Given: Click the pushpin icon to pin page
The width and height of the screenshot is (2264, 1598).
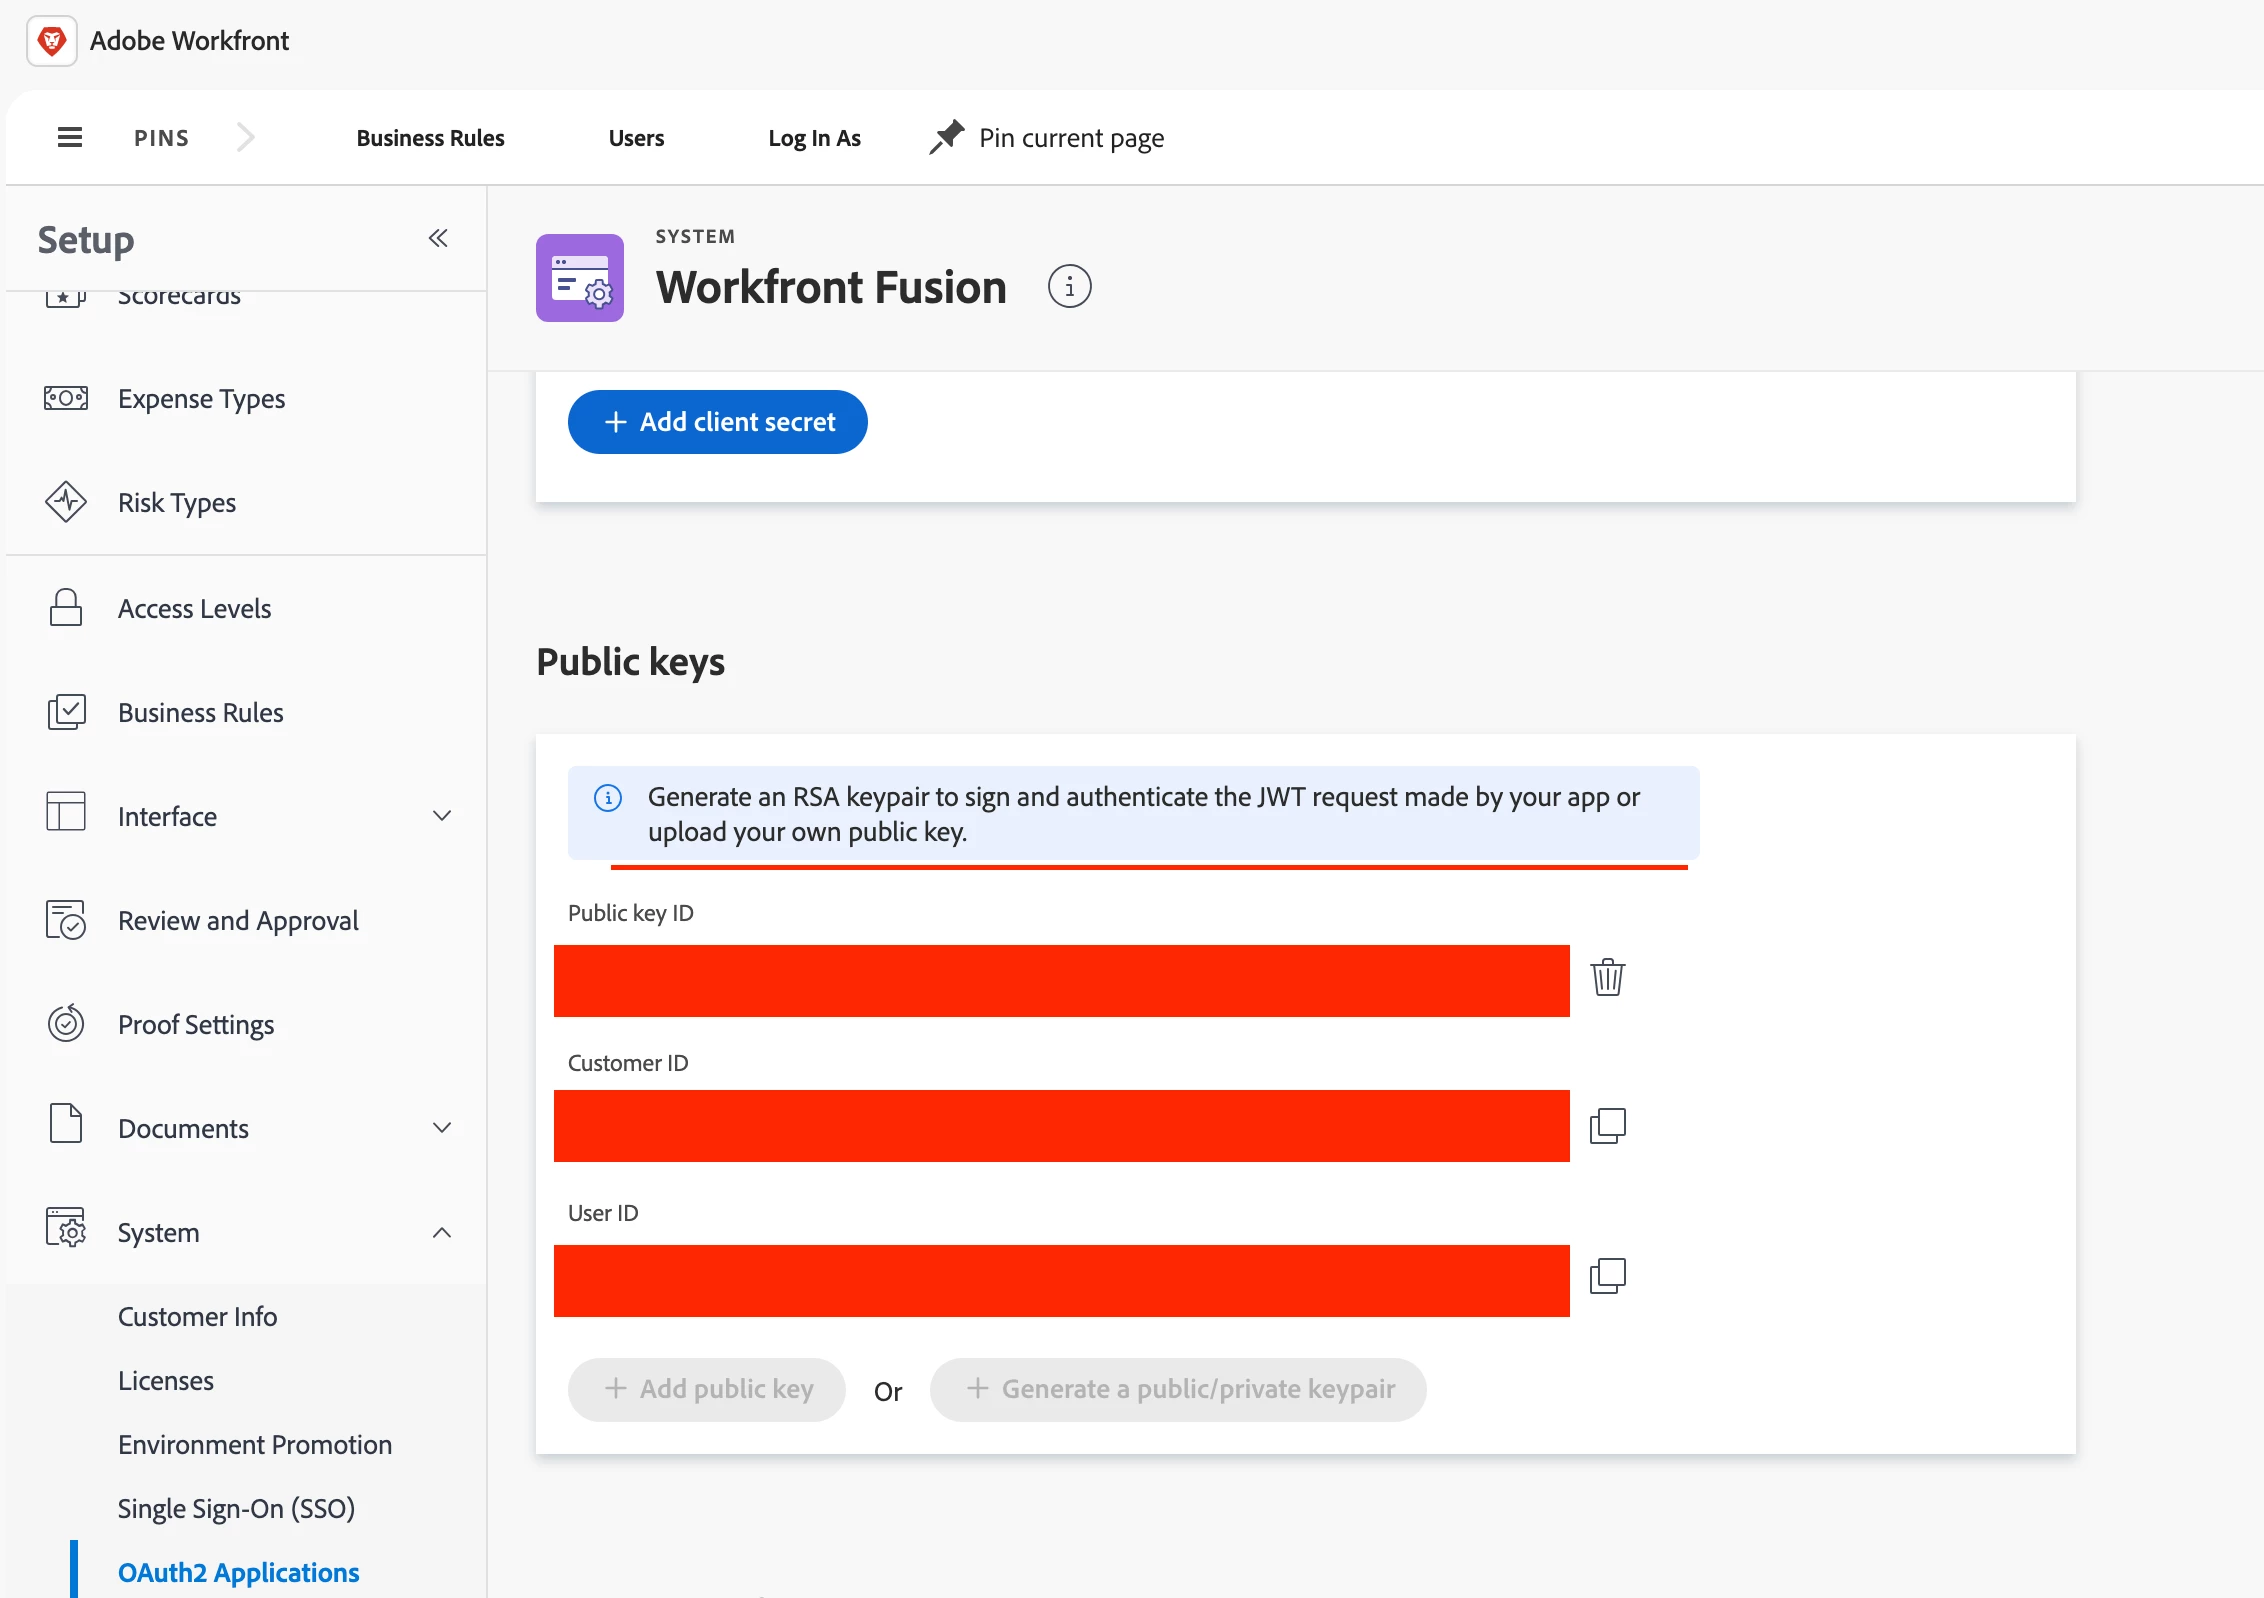Looking at the screenshot, I should [x=945, y=138].
